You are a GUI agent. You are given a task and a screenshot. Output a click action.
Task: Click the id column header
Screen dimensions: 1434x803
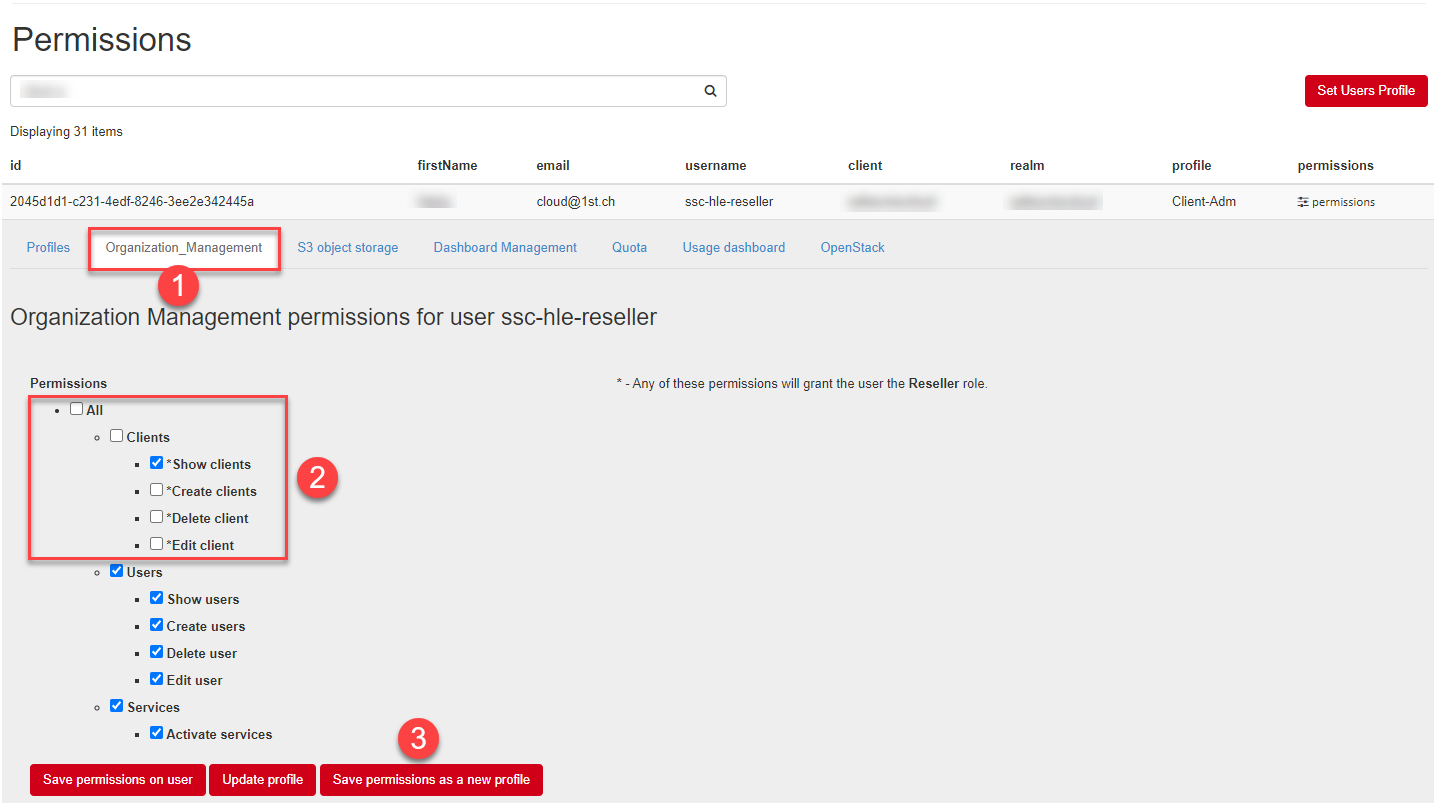click(x=16, y=166)
